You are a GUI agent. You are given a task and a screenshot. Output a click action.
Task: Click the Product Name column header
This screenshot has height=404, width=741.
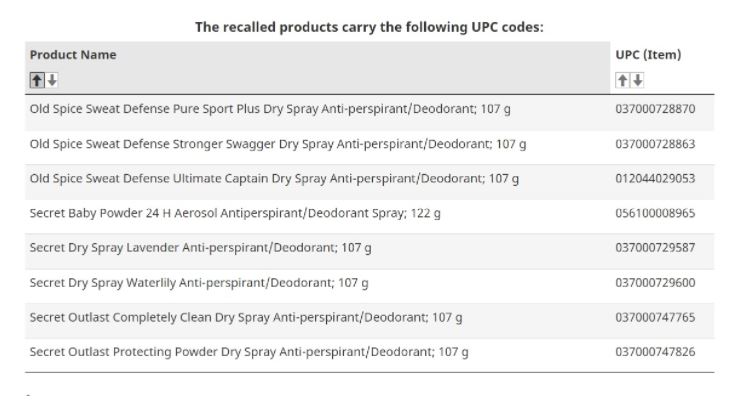[x=73, y=55]
